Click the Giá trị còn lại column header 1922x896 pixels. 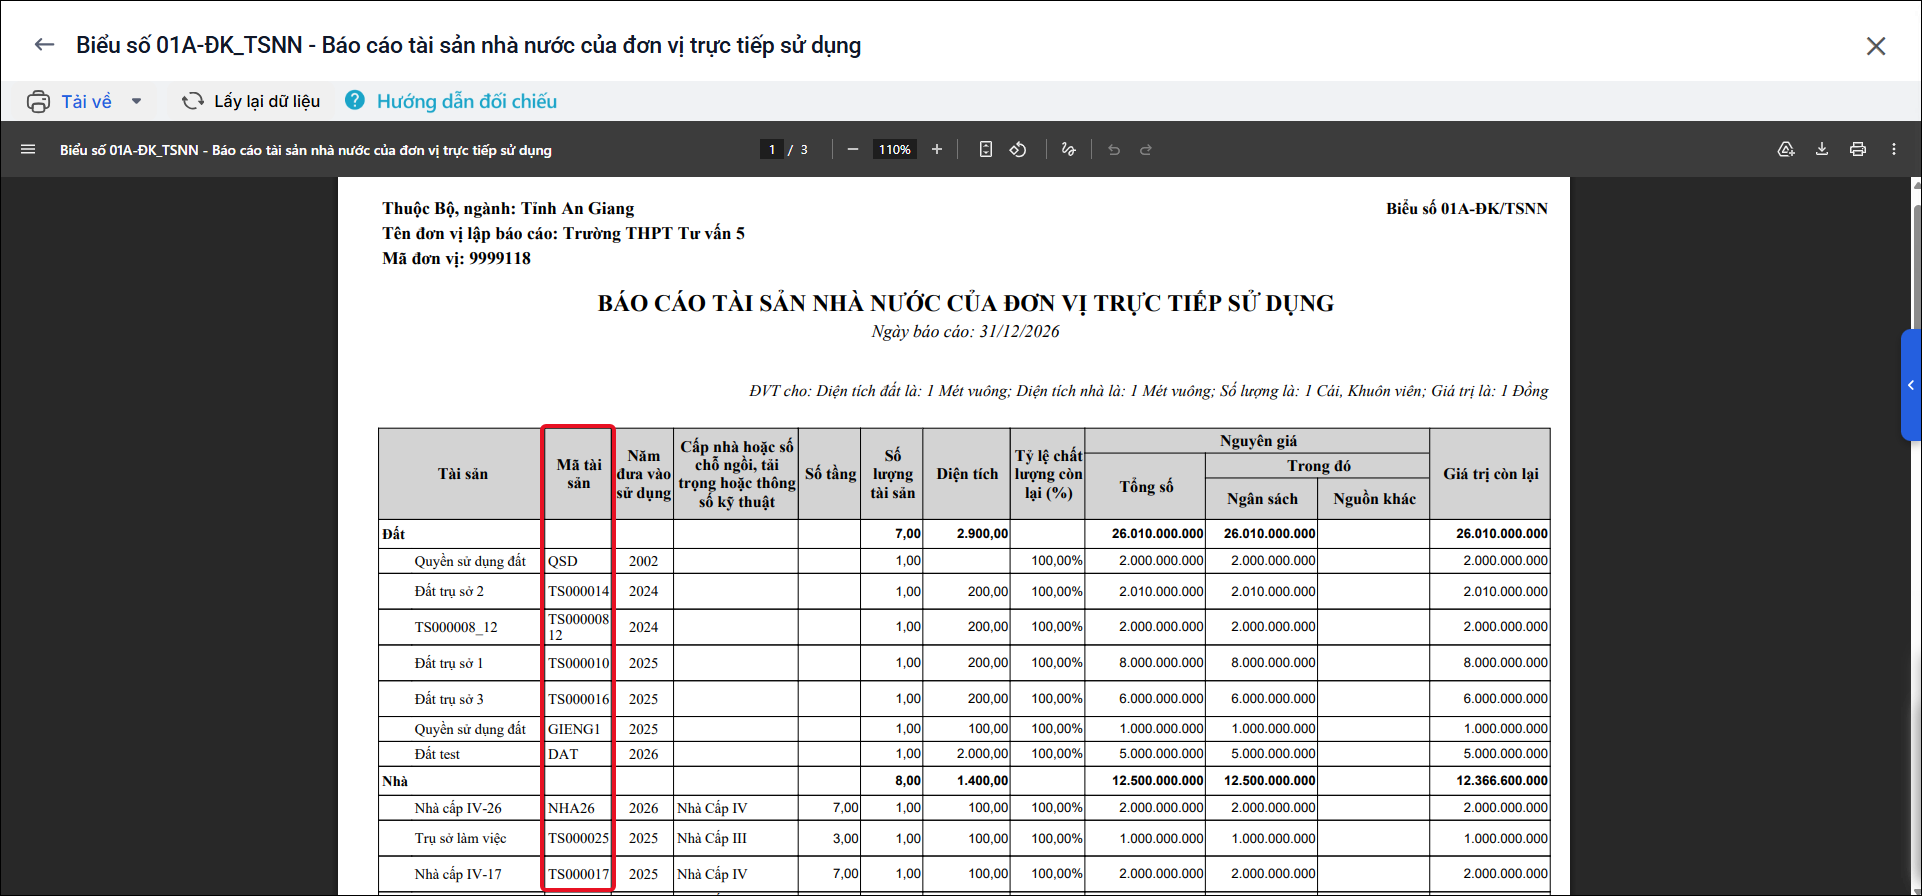pos(1490,474)
